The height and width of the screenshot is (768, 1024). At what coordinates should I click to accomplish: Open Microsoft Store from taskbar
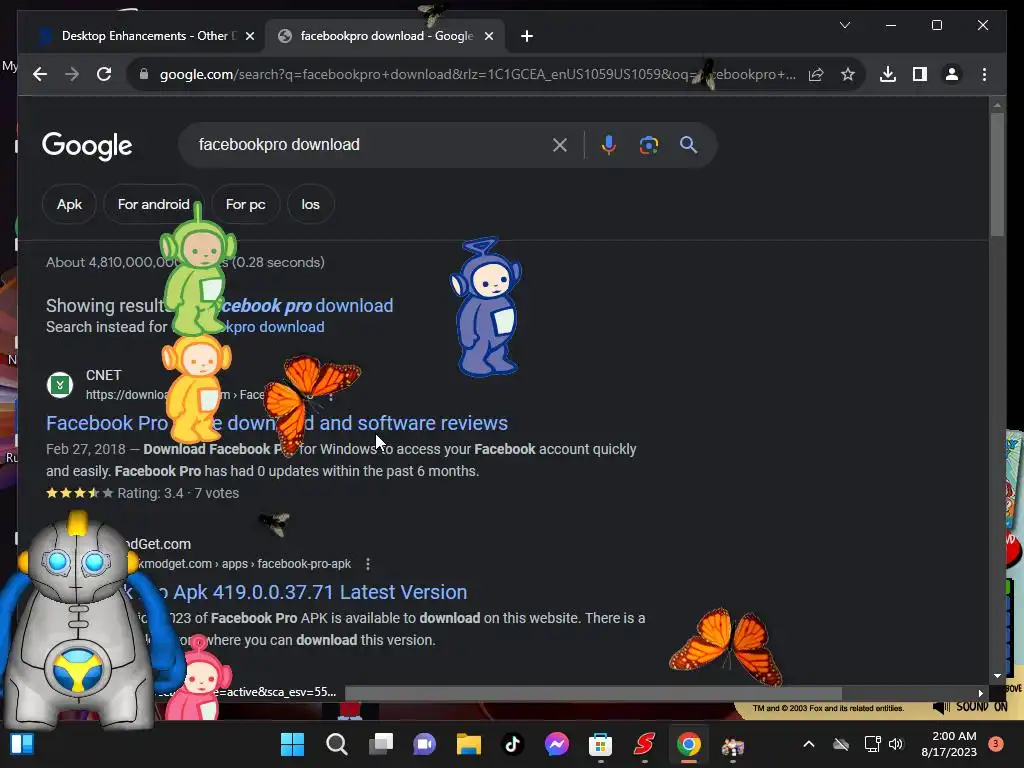(x=600, y=744)
